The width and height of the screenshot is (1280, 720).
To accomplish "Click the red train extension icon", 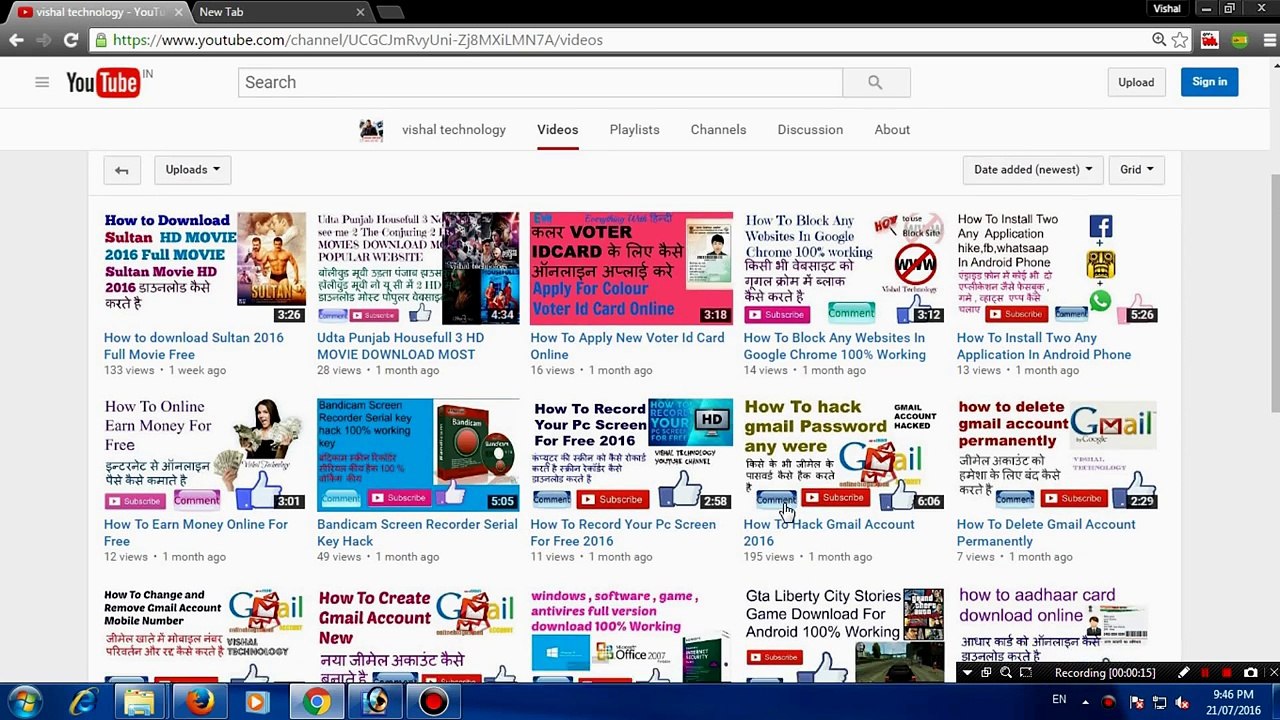I will 1210,40.
